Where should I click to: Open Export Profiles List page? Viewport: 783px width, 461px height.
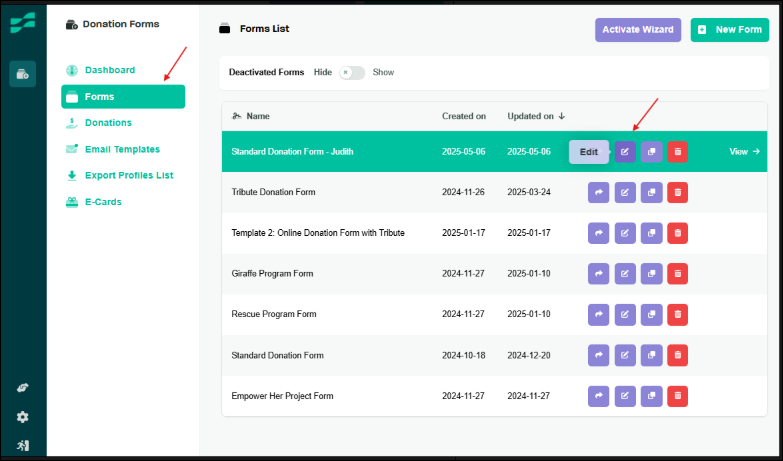tap(128, 175)
